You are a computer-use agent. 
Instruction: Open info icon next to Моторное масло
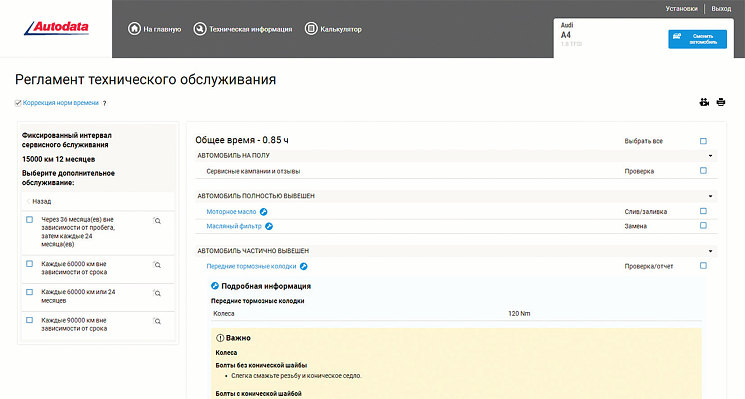click(263, 212)
